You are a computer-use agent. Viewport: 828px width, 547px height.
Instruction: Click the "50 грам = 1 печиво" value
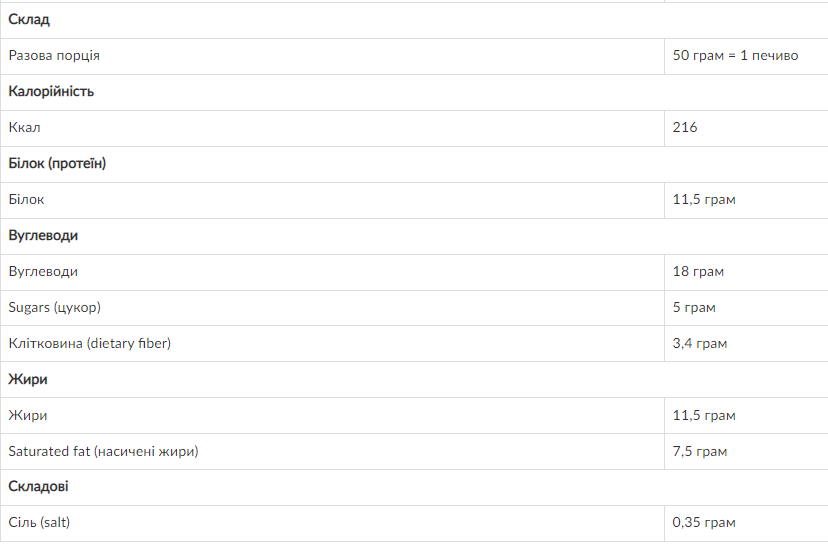735,56
